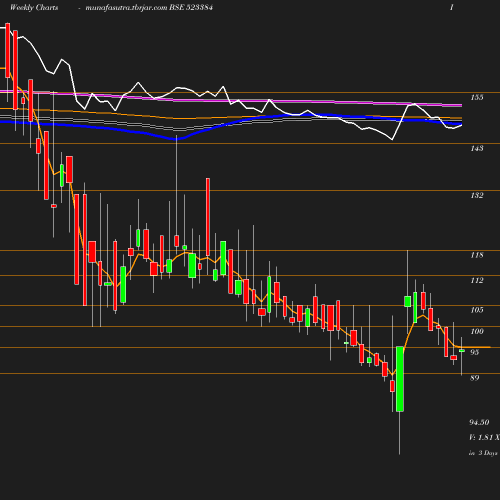This screenshot has height=500, width=500.
Task: Click the first tall red candle at top-left
Action: tap(8, 50)
